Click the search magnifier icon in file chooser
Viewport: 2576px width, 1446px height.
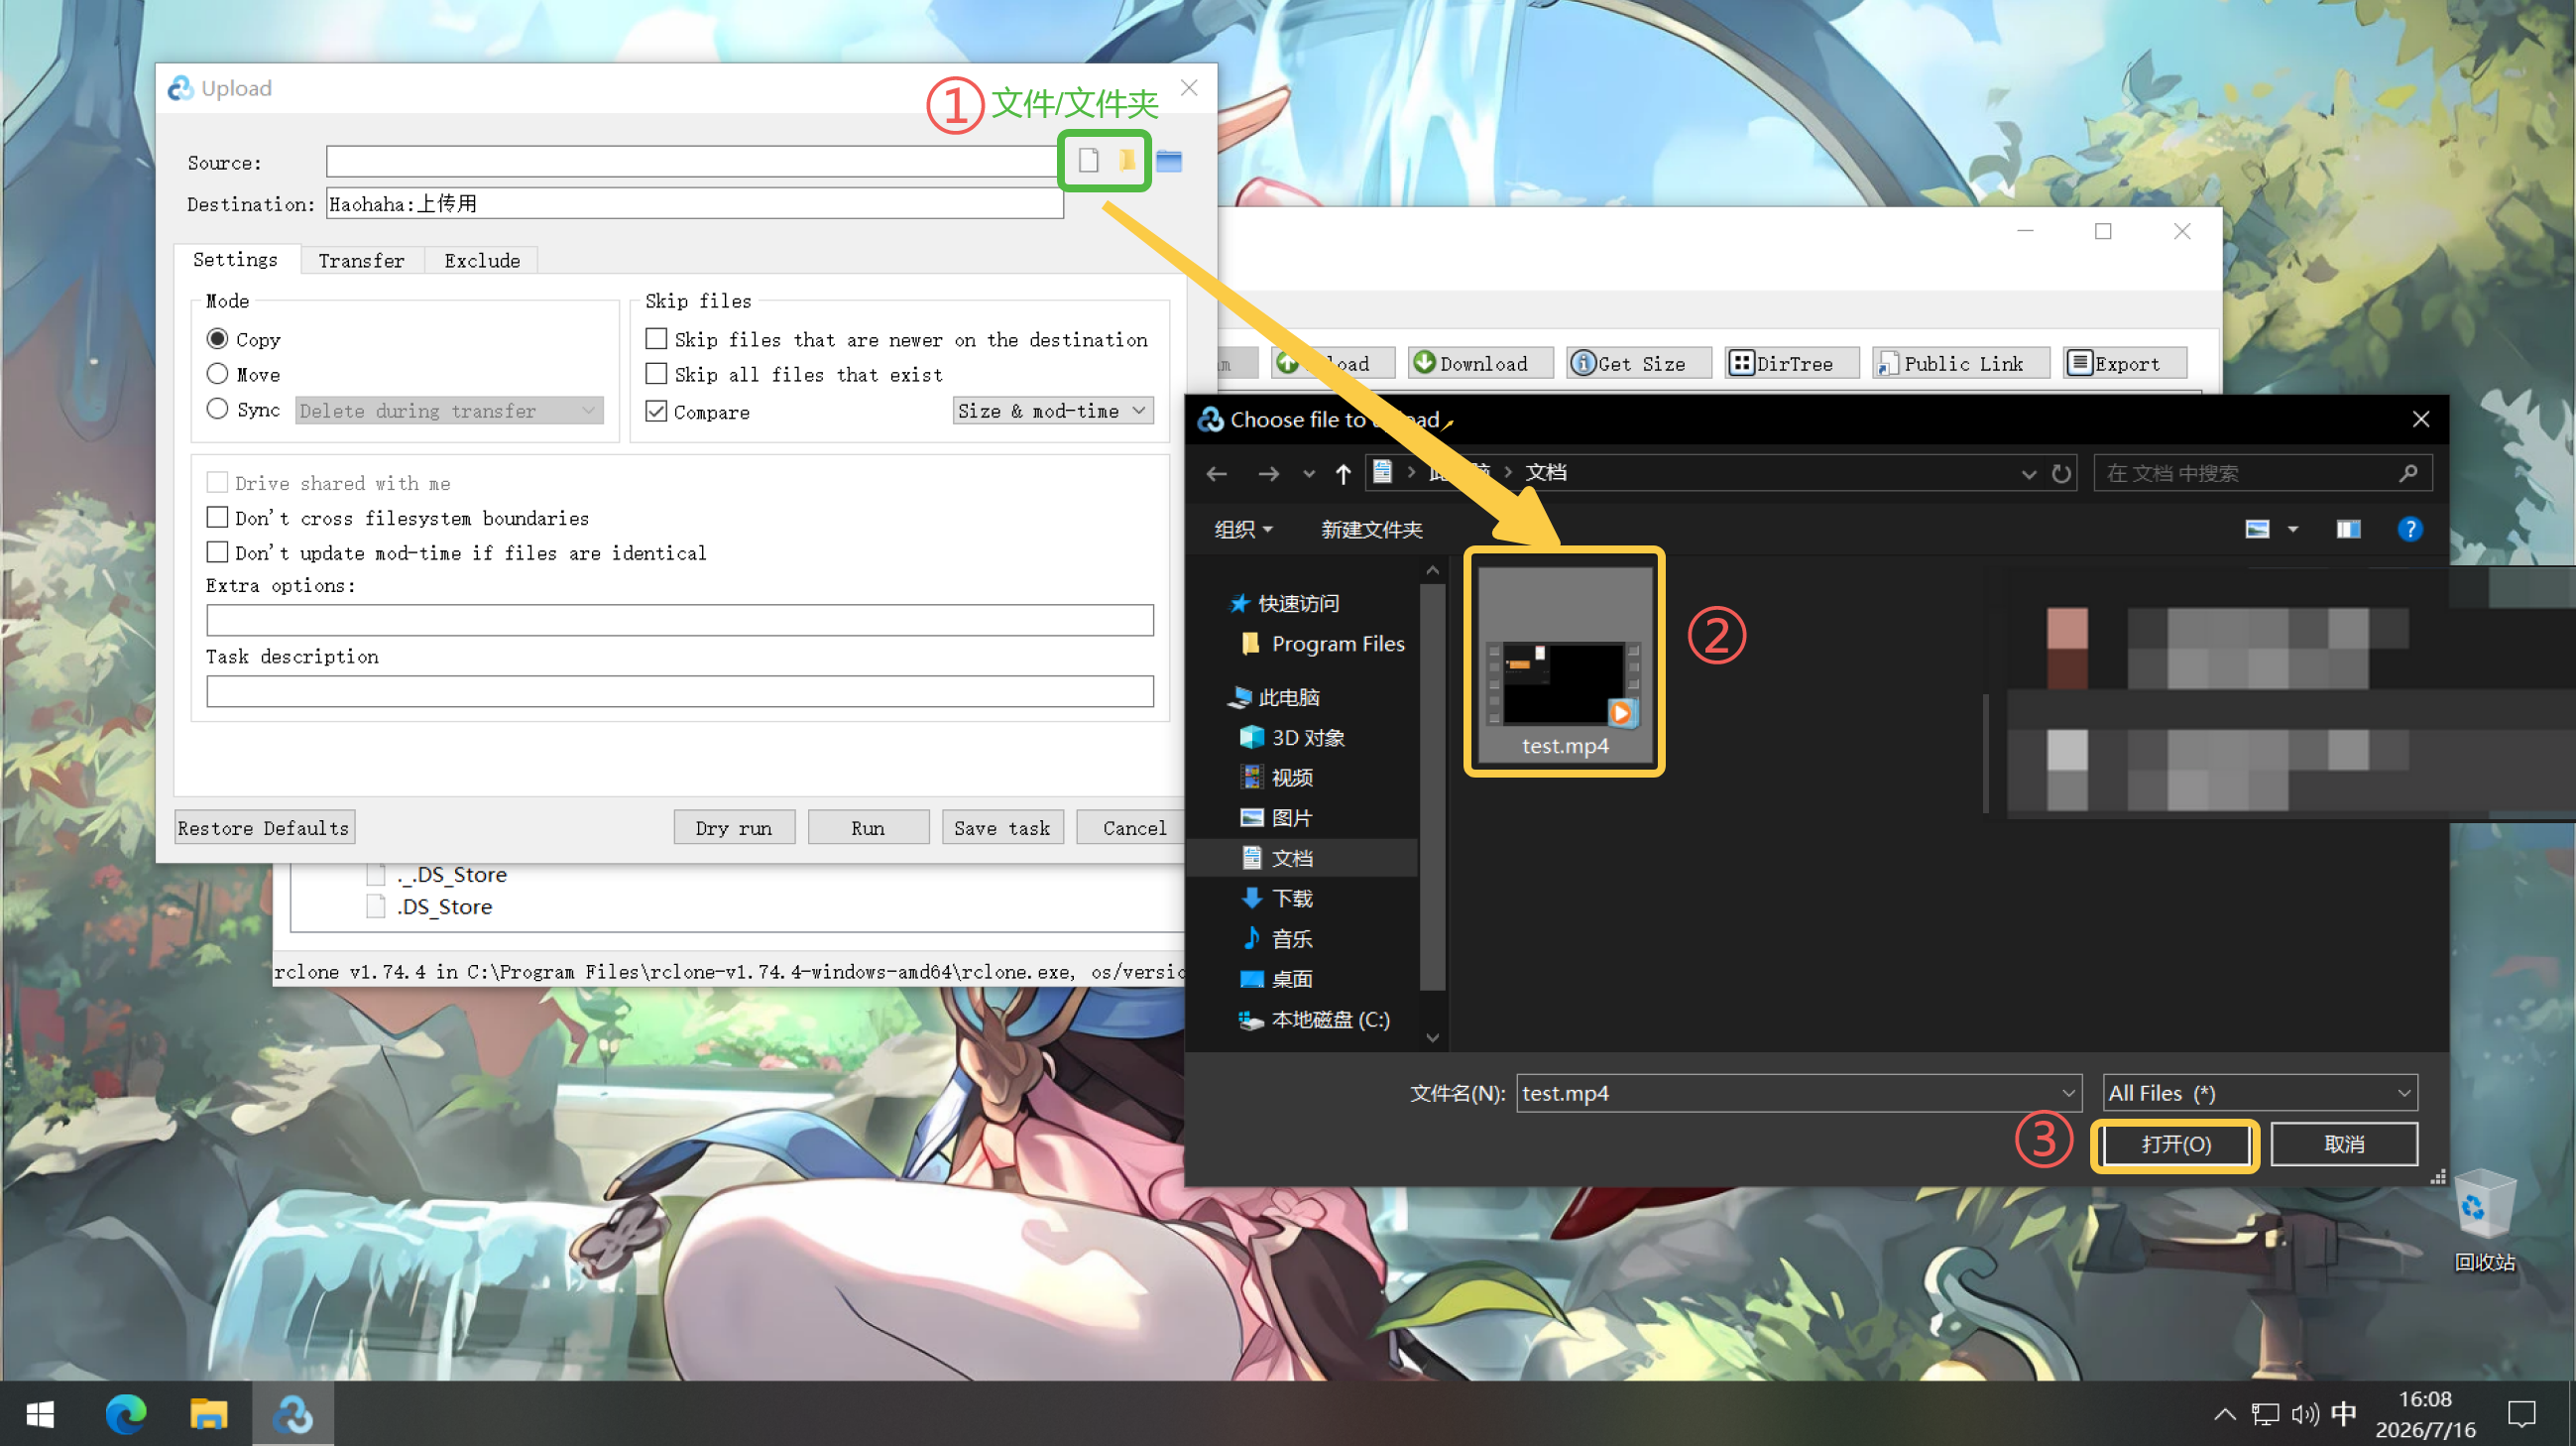(2408, 473)
